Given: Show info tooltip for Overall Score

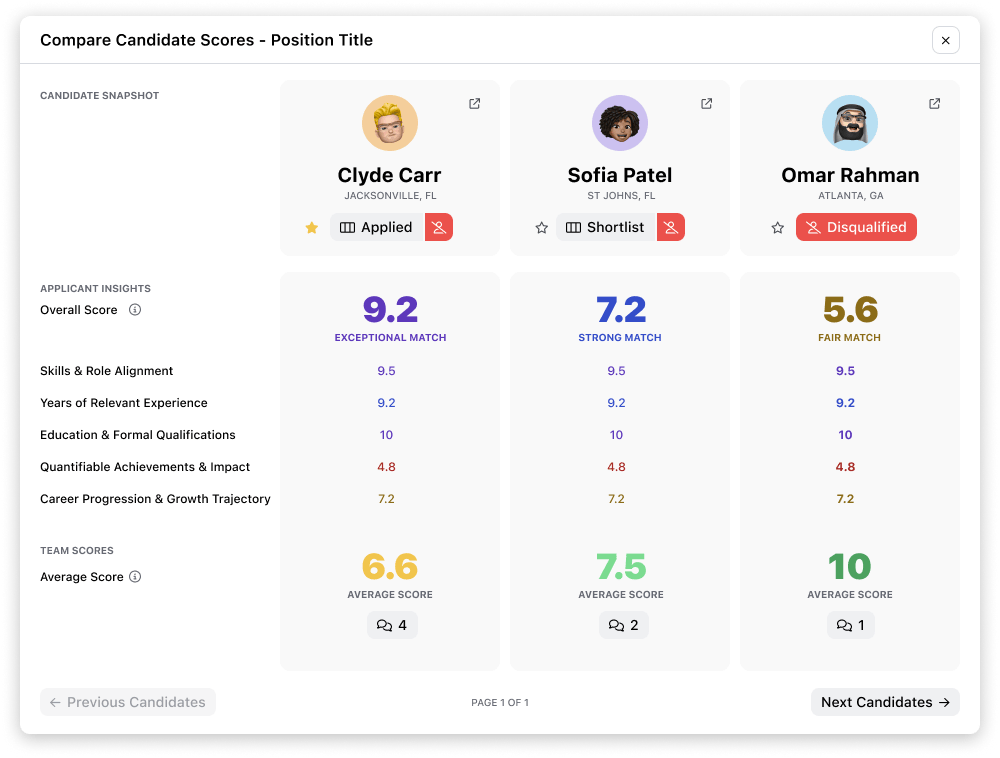Looking at the screenshot, I should click(135, 310).
